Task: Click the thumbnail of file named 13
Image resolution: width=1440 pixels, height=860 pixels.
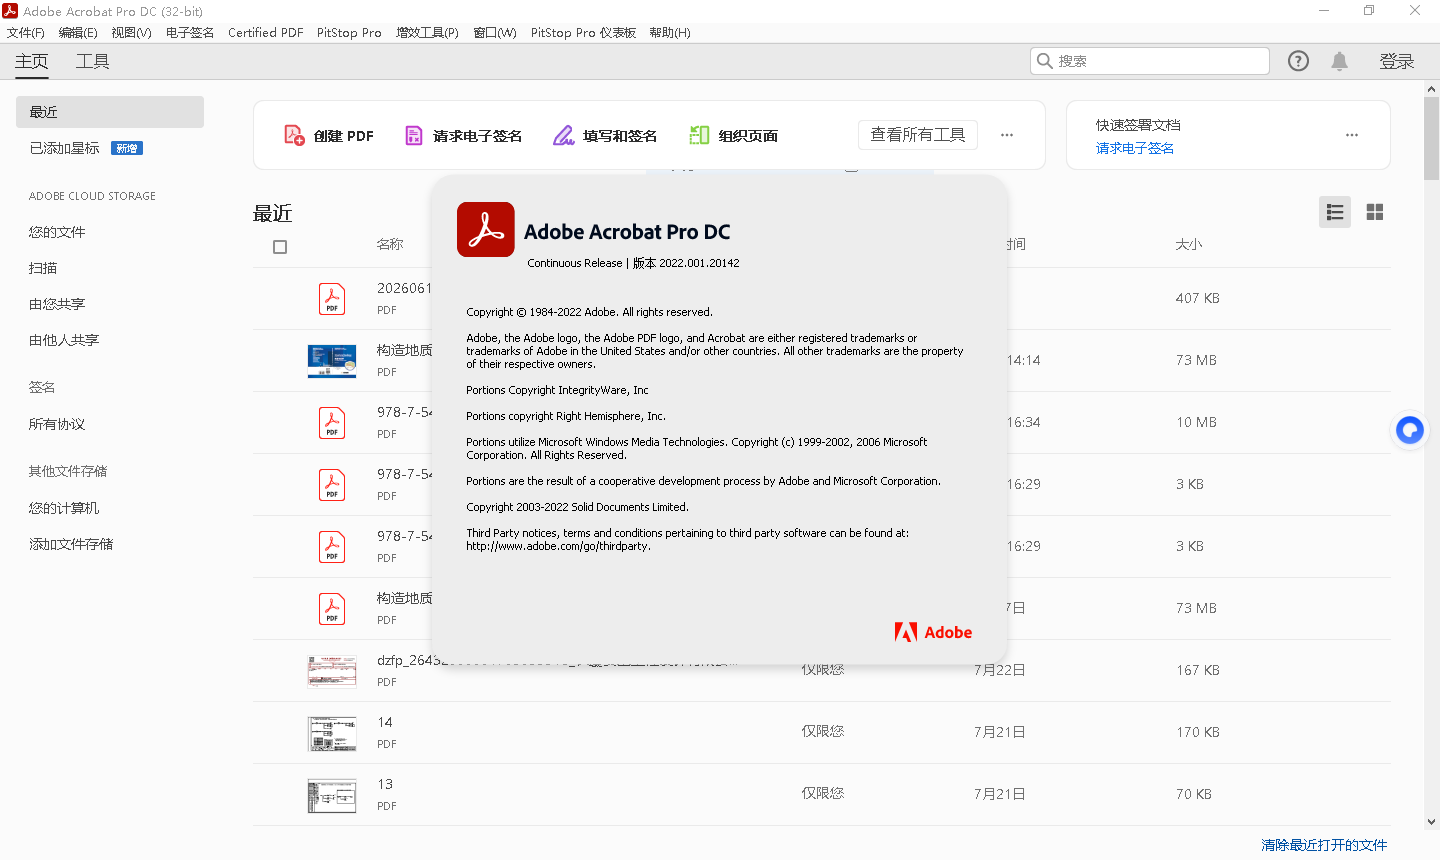Action: (332, 795)
